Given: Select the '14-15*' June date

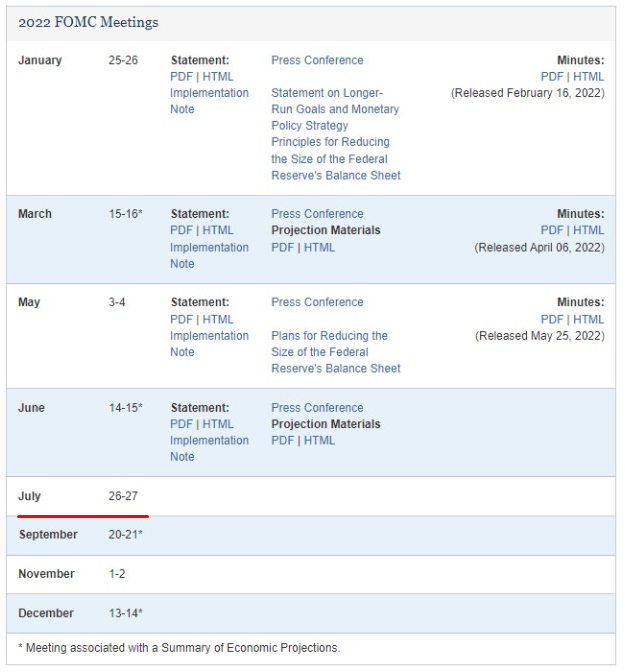Looking at the screenshot, I should pyautogui.click(x=125, y=408).
